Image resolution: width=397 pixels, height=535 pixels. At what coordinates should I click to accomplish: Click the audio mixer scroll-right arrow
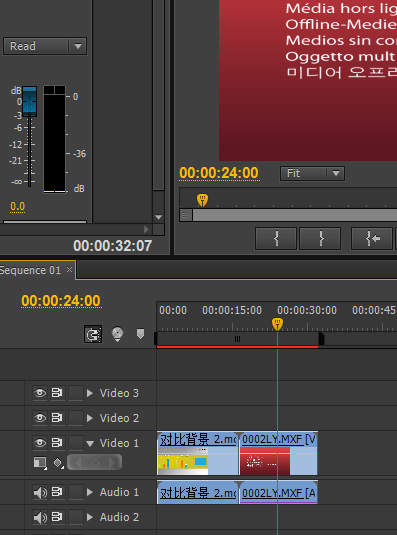click(146, 229)
